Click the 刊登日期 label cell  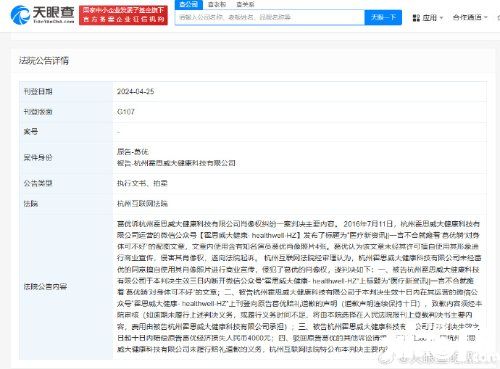coord(66,92)
